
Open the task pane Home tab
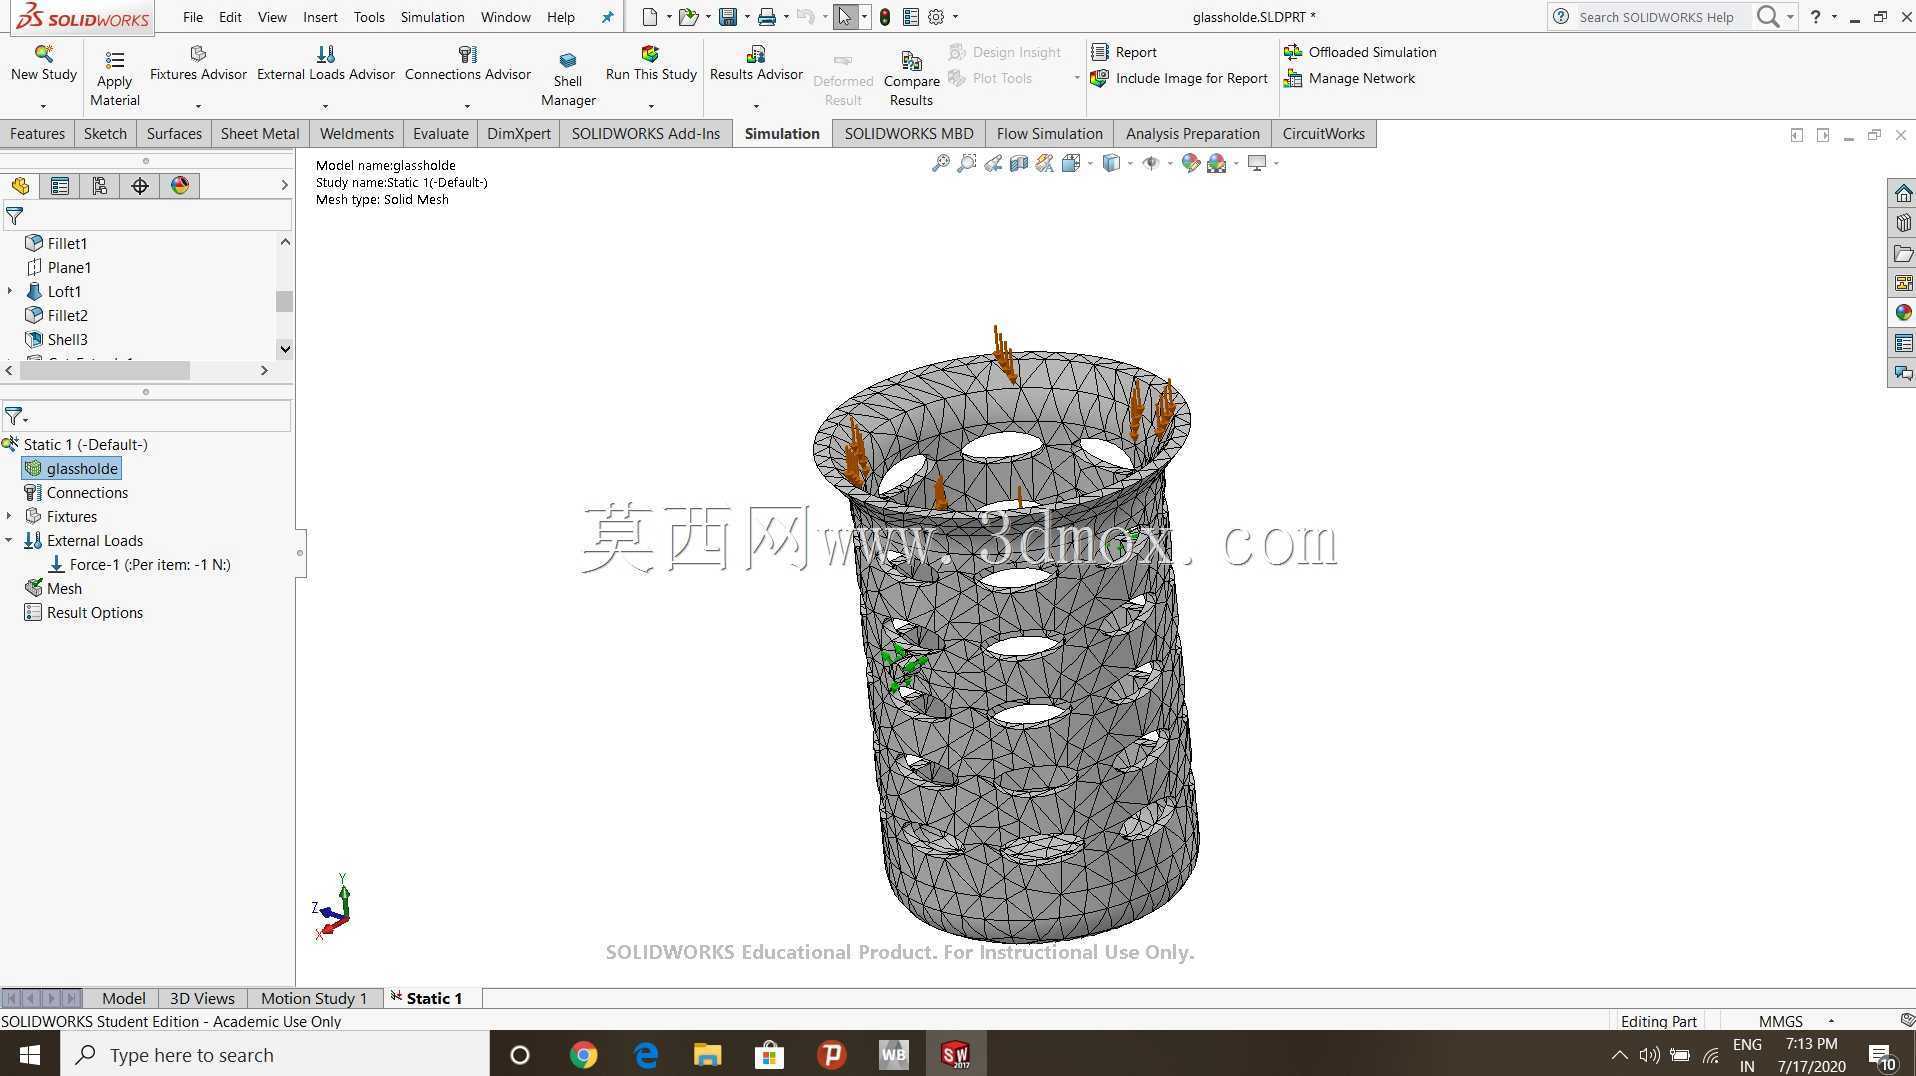[1902, 193]
